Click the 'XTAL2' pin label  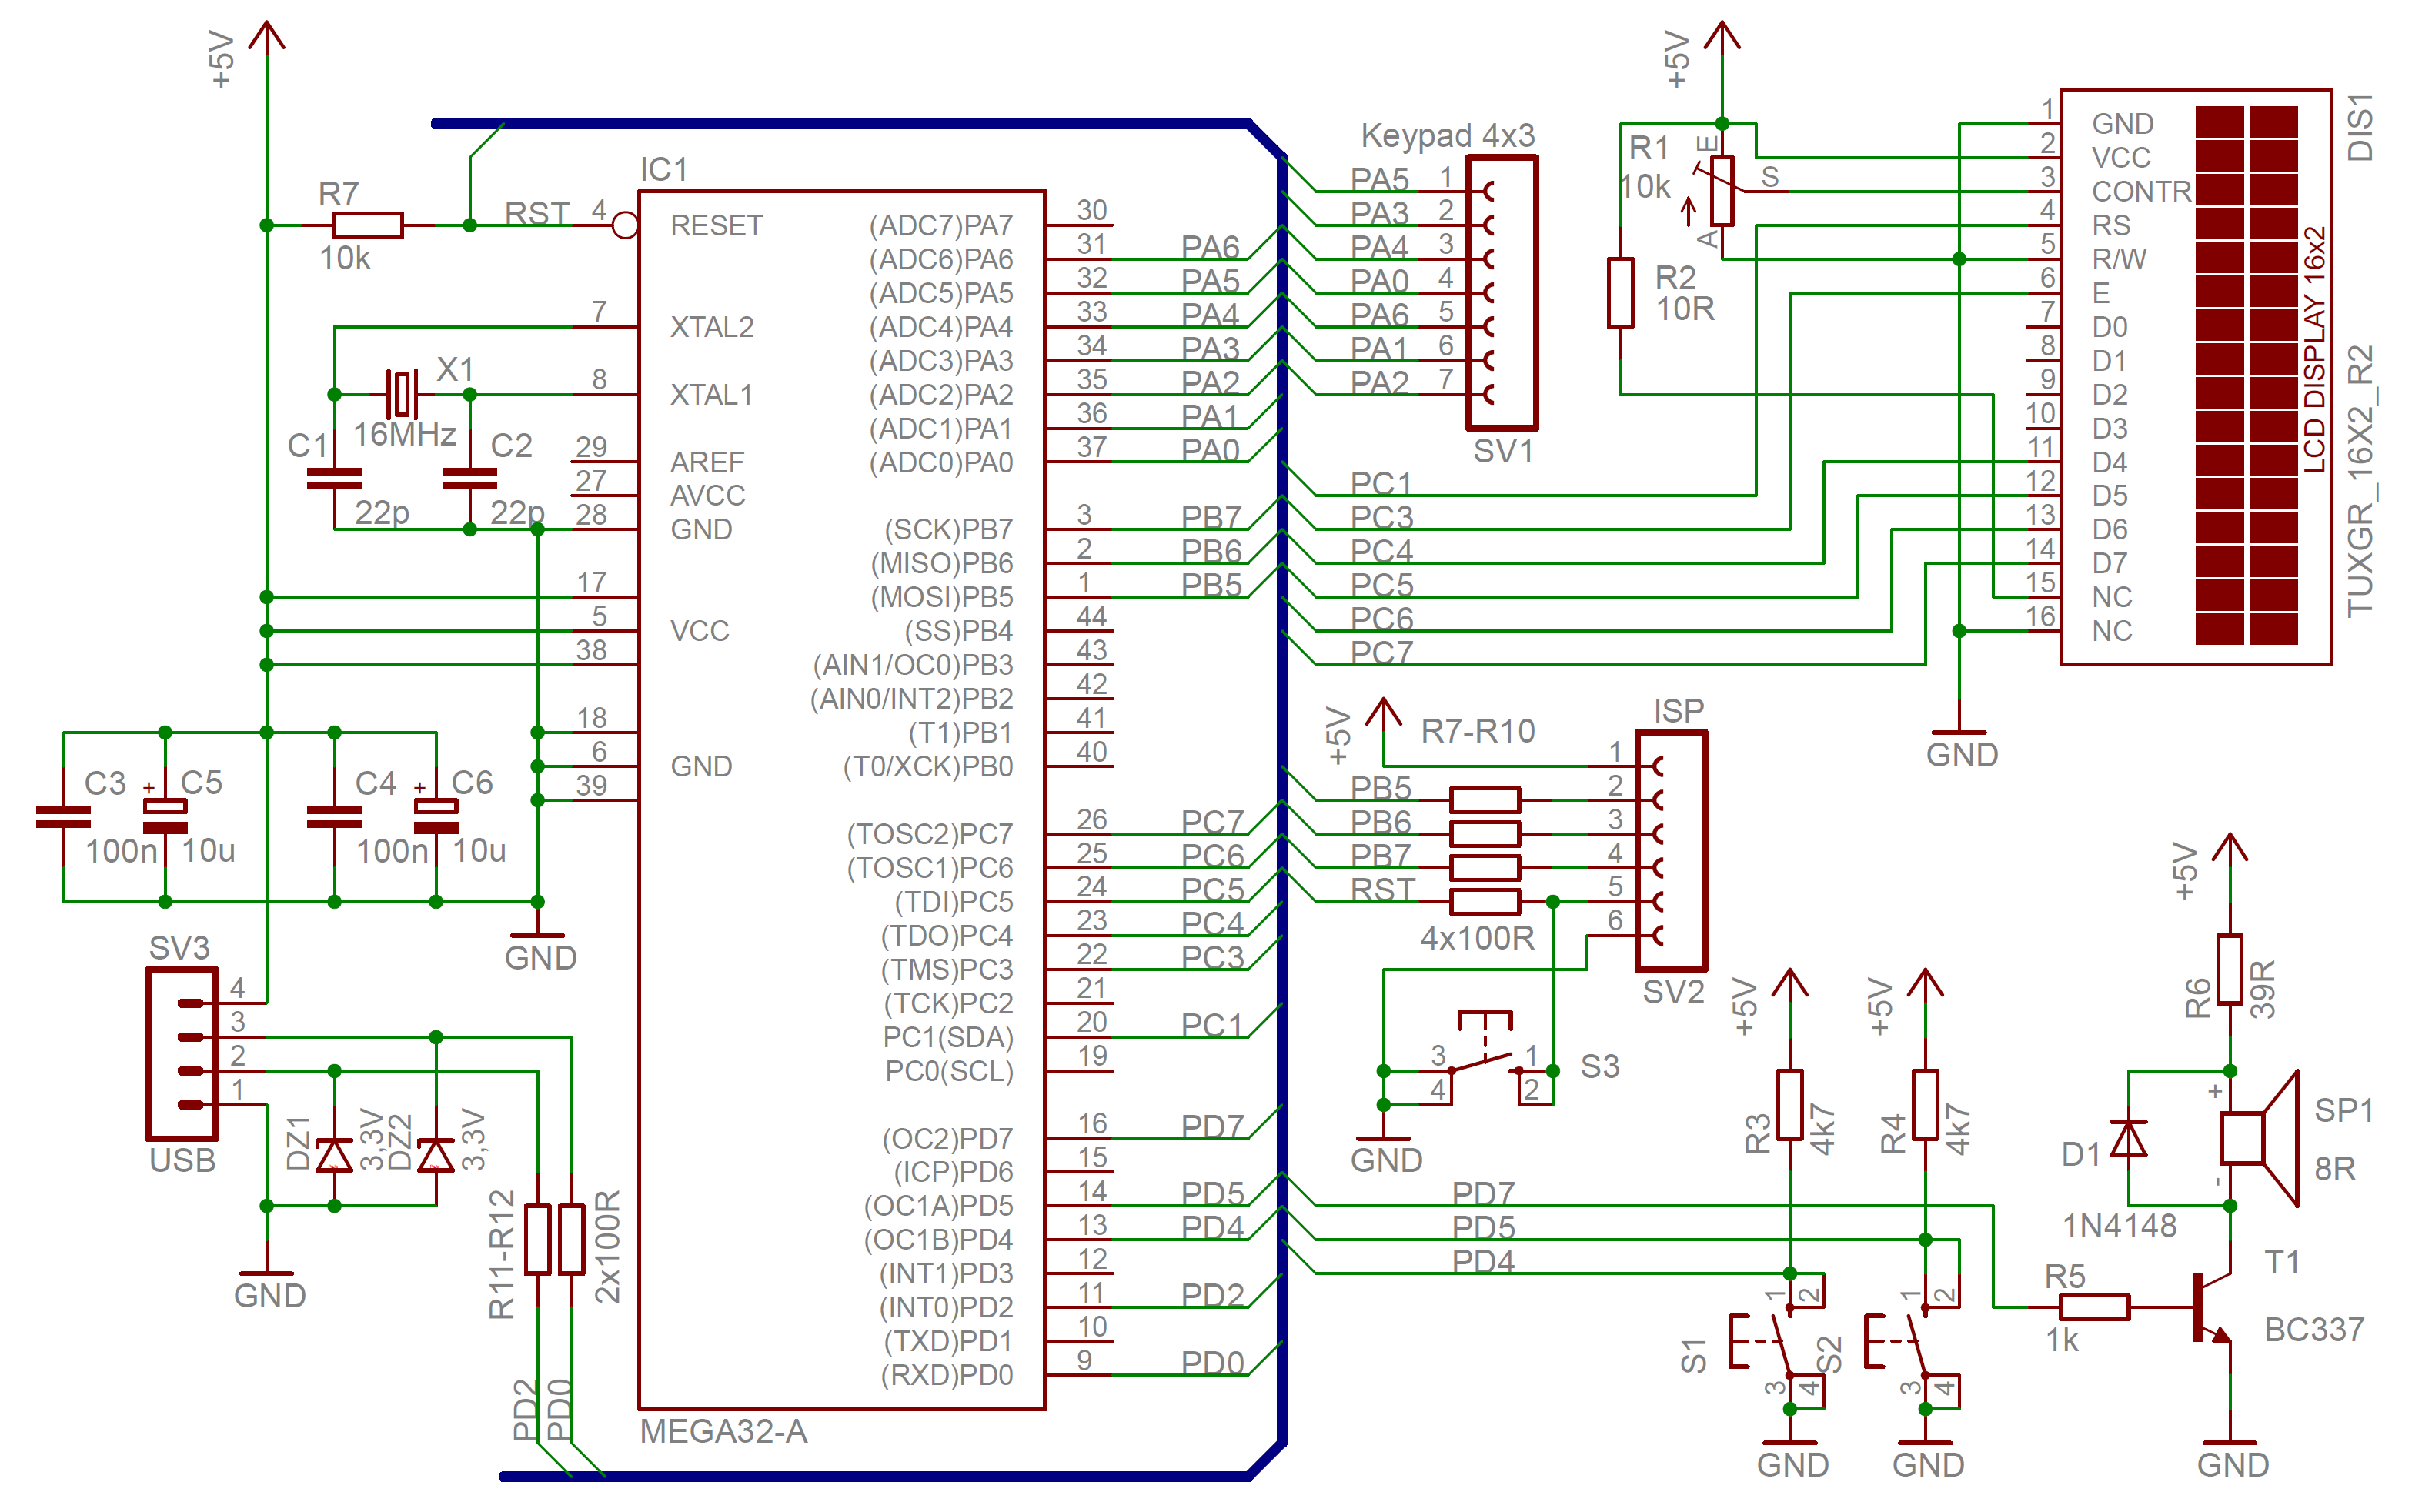click(x=712, y=327)
